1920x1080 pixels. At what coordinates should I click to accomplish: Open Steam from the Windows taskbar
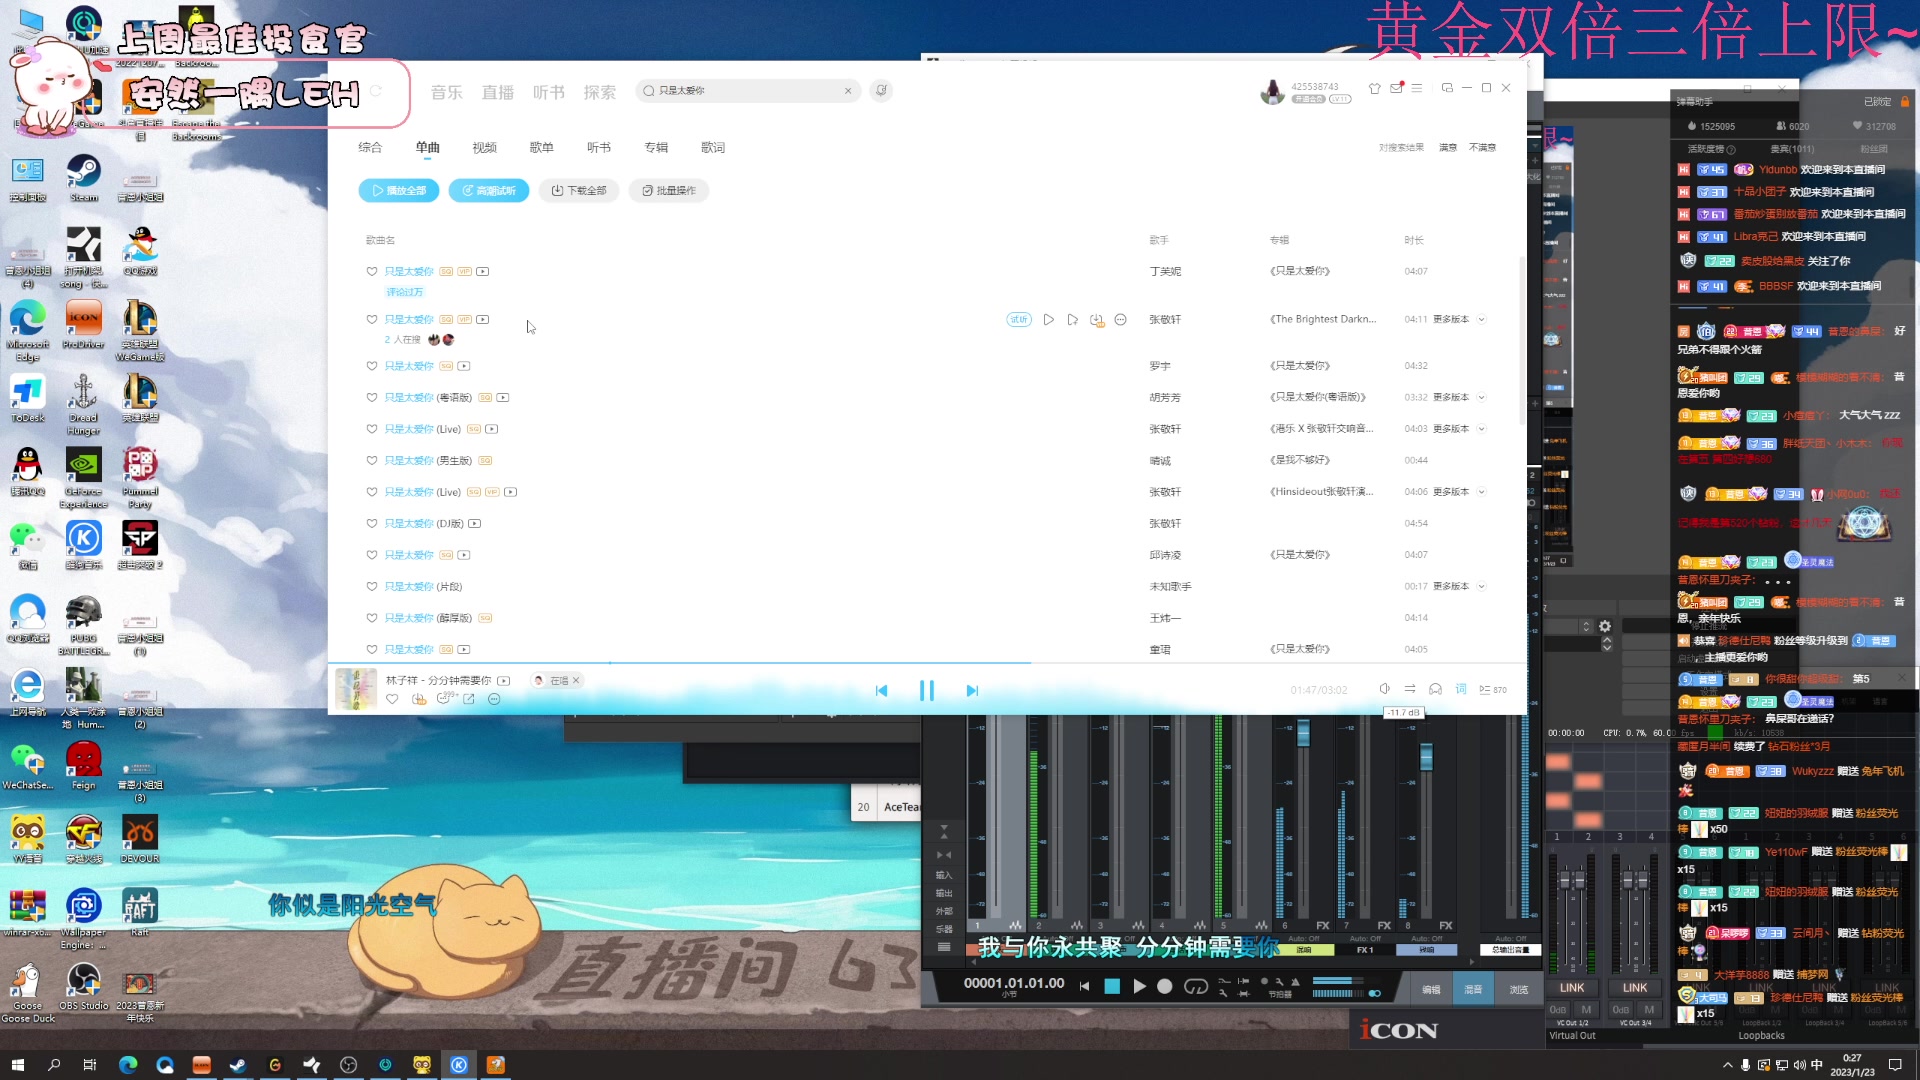click(x=238, y=1065)
